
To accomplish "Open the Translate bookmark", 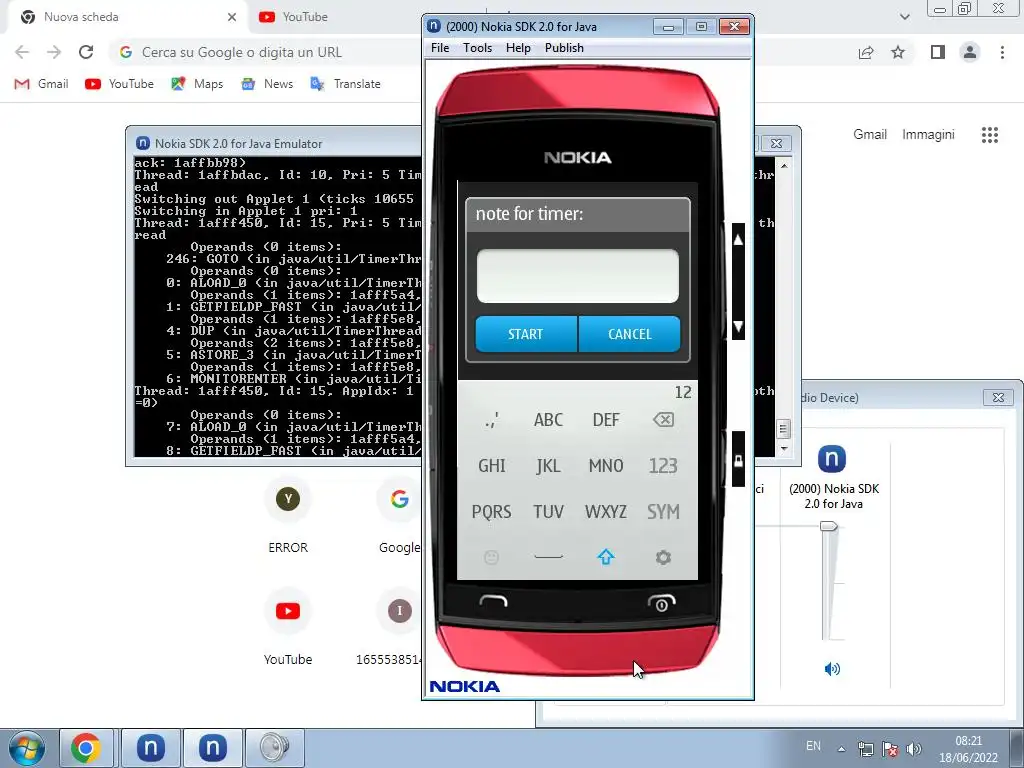I will 345,84.
